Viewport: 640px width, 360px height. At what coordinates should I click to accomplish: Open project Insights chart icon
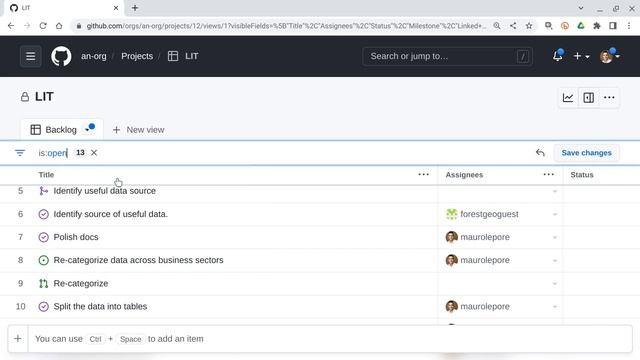click(568, 98)
